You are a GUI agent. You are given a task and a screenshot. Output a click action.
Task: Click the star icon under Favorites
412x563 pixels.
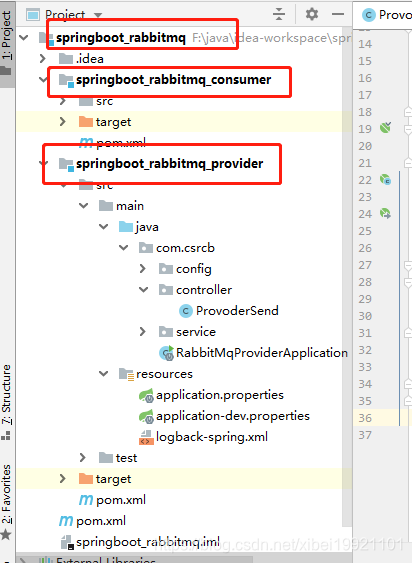coord(6,535)
